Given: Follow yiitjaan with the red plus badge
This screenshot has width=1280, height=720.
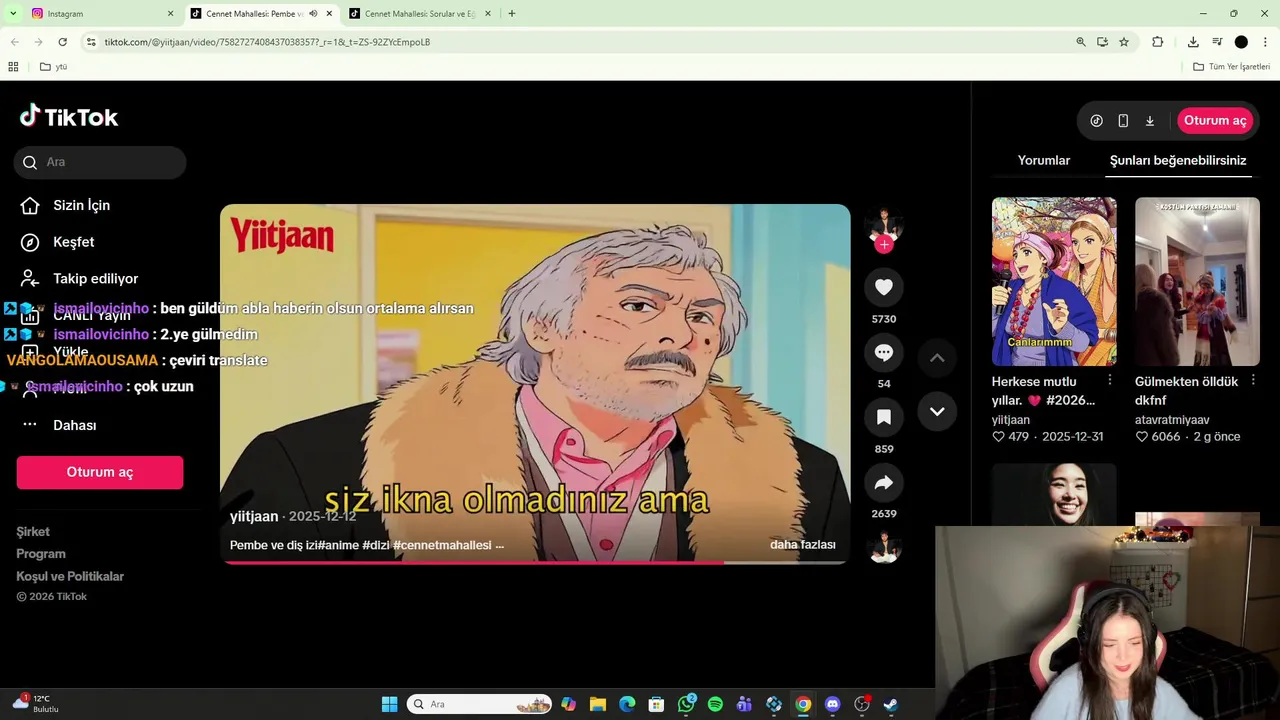Looking at the screenshot, I should point(884,244).
